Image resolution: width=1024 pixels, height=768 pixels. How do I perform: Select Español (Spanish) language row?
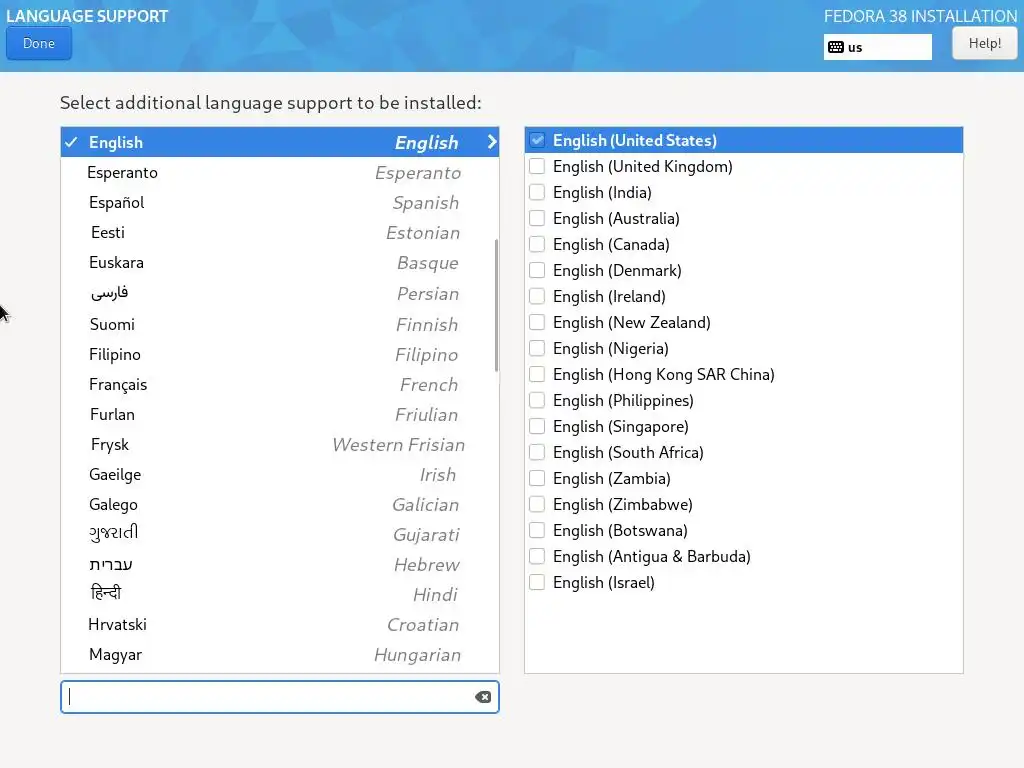pyautogui.click(x=280, y=202)
